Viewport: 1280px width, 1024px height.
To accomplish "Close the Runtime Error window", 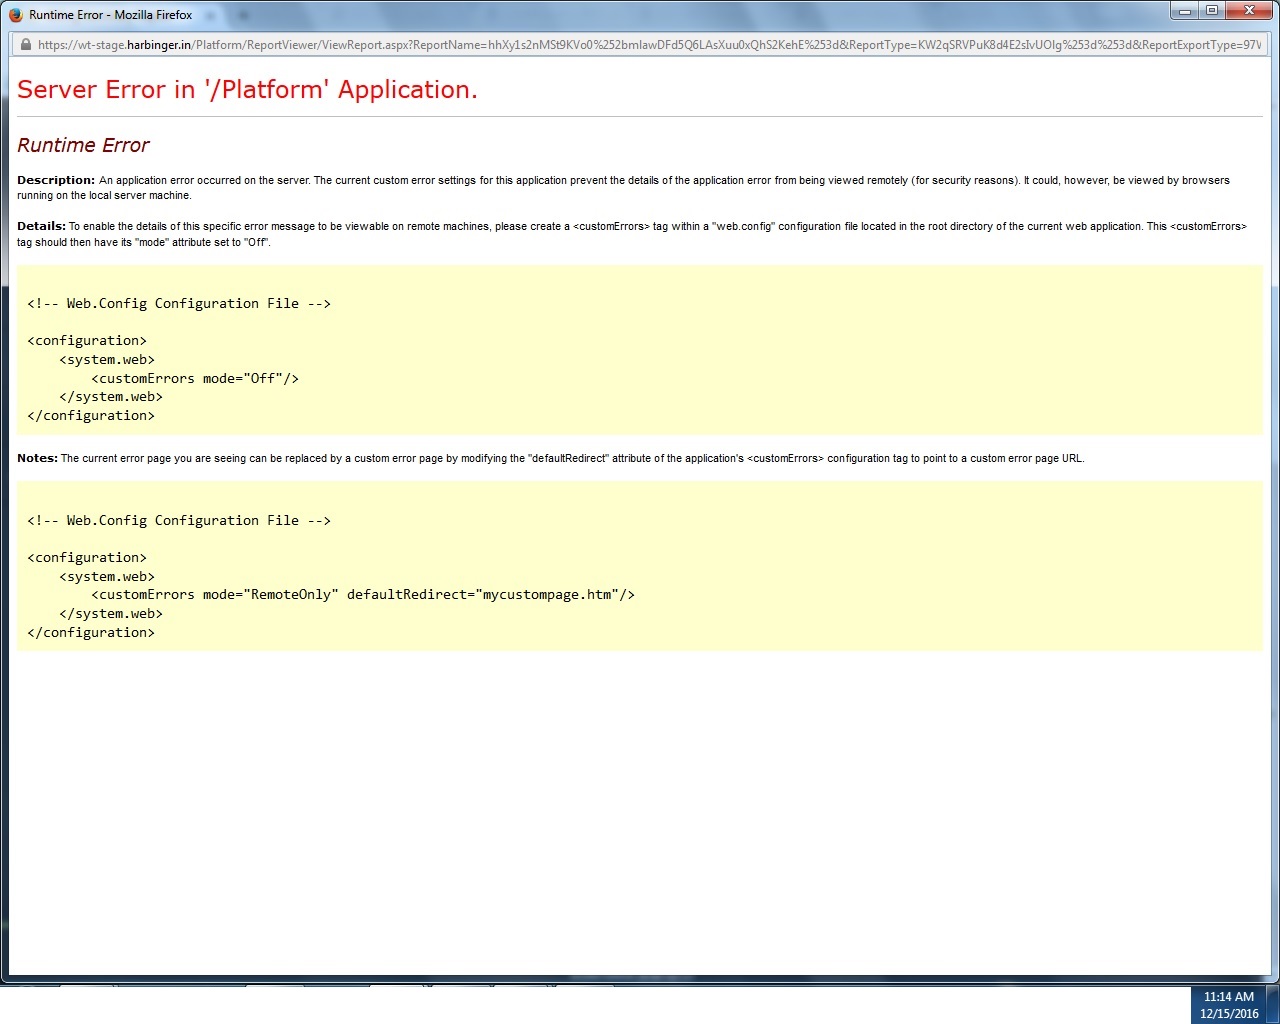I will pyautogui.click(x=1248, y=11).
